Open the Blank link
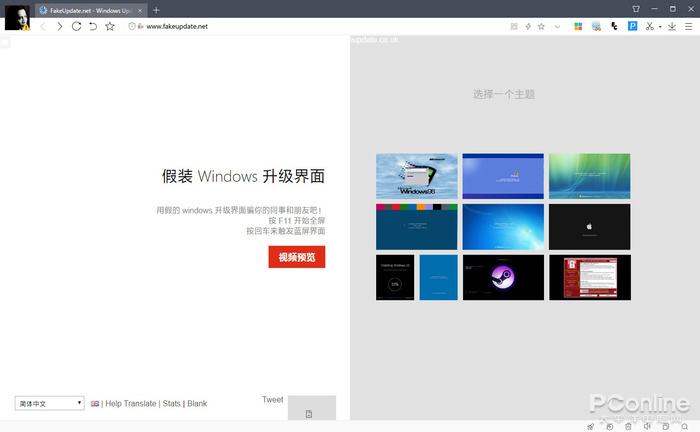The image size is (700, 432). (x=197, y=403)
